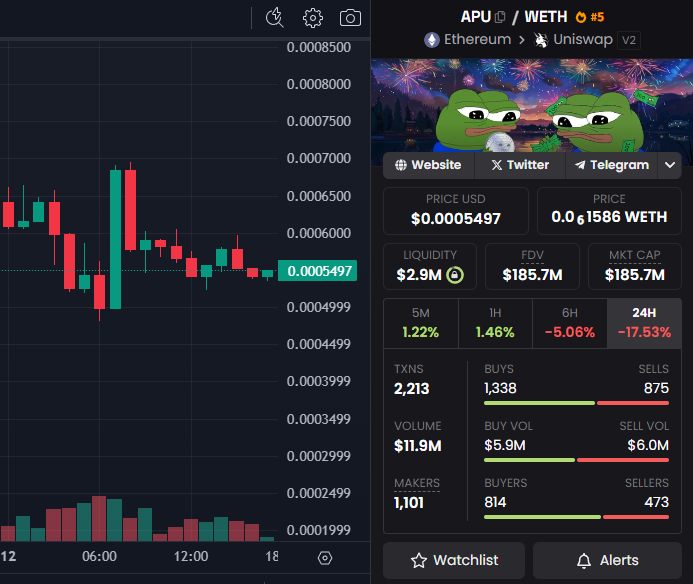Click the red sell volume ratio bar
The width and height of the screenshot is (693, 584).
pyautogui.click(x=623, y=460)
